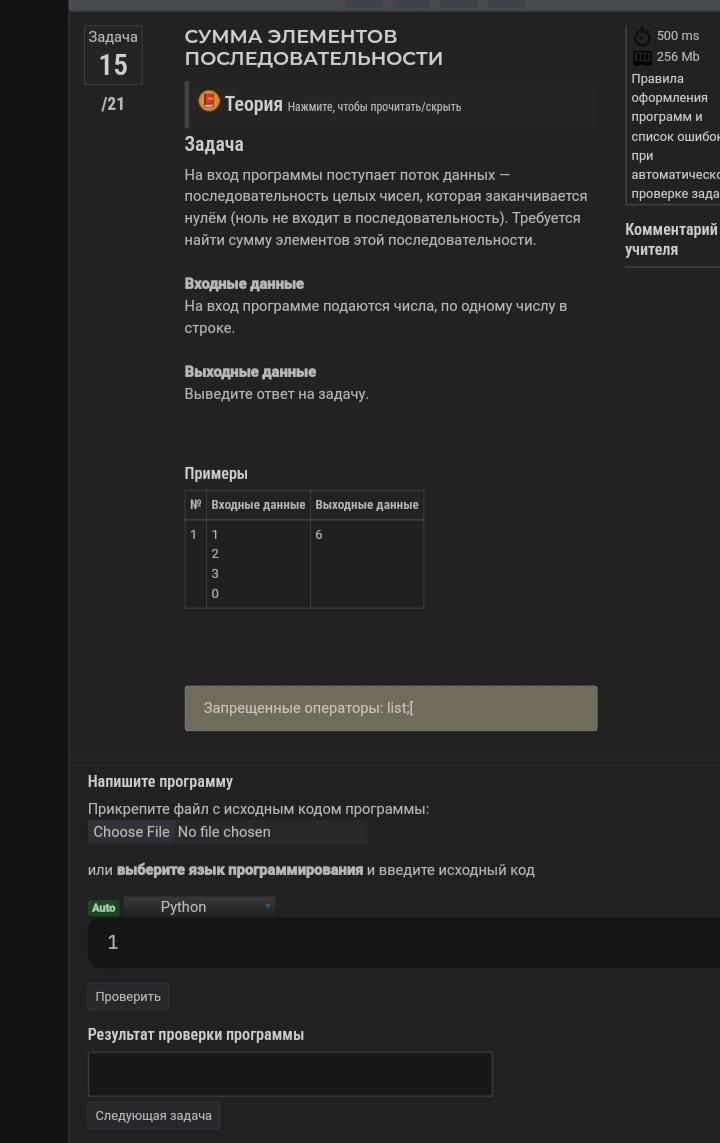720x1143 pixels.
Task: Click the Примеры section heading
Action: pos(216,474)
